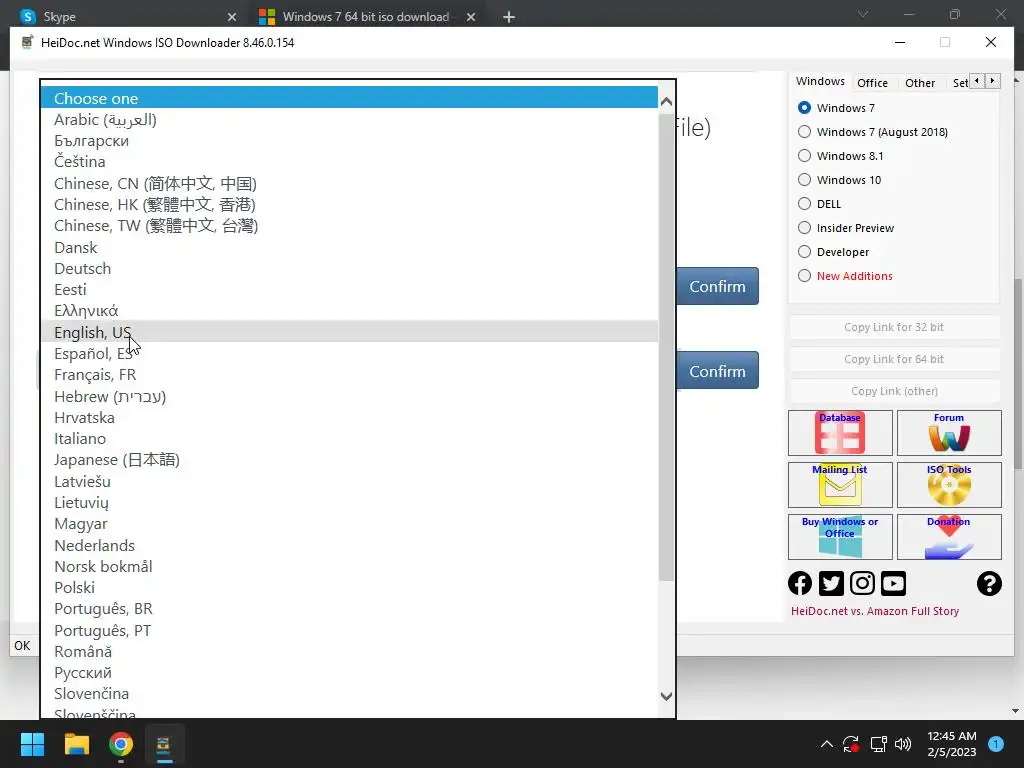Open the YouTube icon
Image resolution: width=1024 pixels, height=768 pixels.
tap(893, 583)
